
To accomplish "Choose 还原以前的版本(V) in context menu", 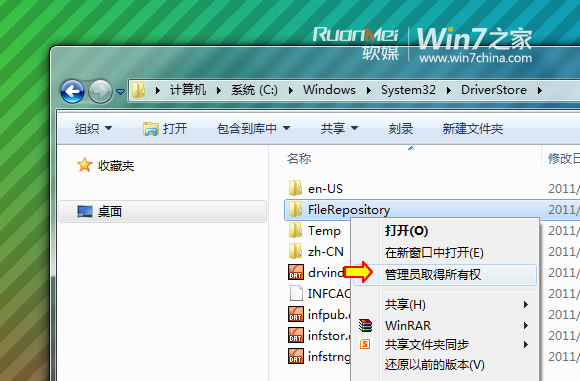I will pyautogui.click(x=435, y=365).
